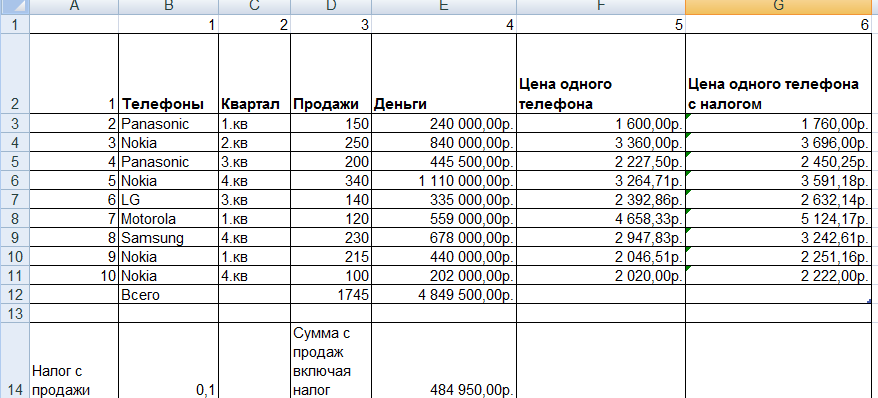This screenshot has height=398, width=878.
Task: Click total money cell 4 849 500,00р.
Action: (444, 294)
